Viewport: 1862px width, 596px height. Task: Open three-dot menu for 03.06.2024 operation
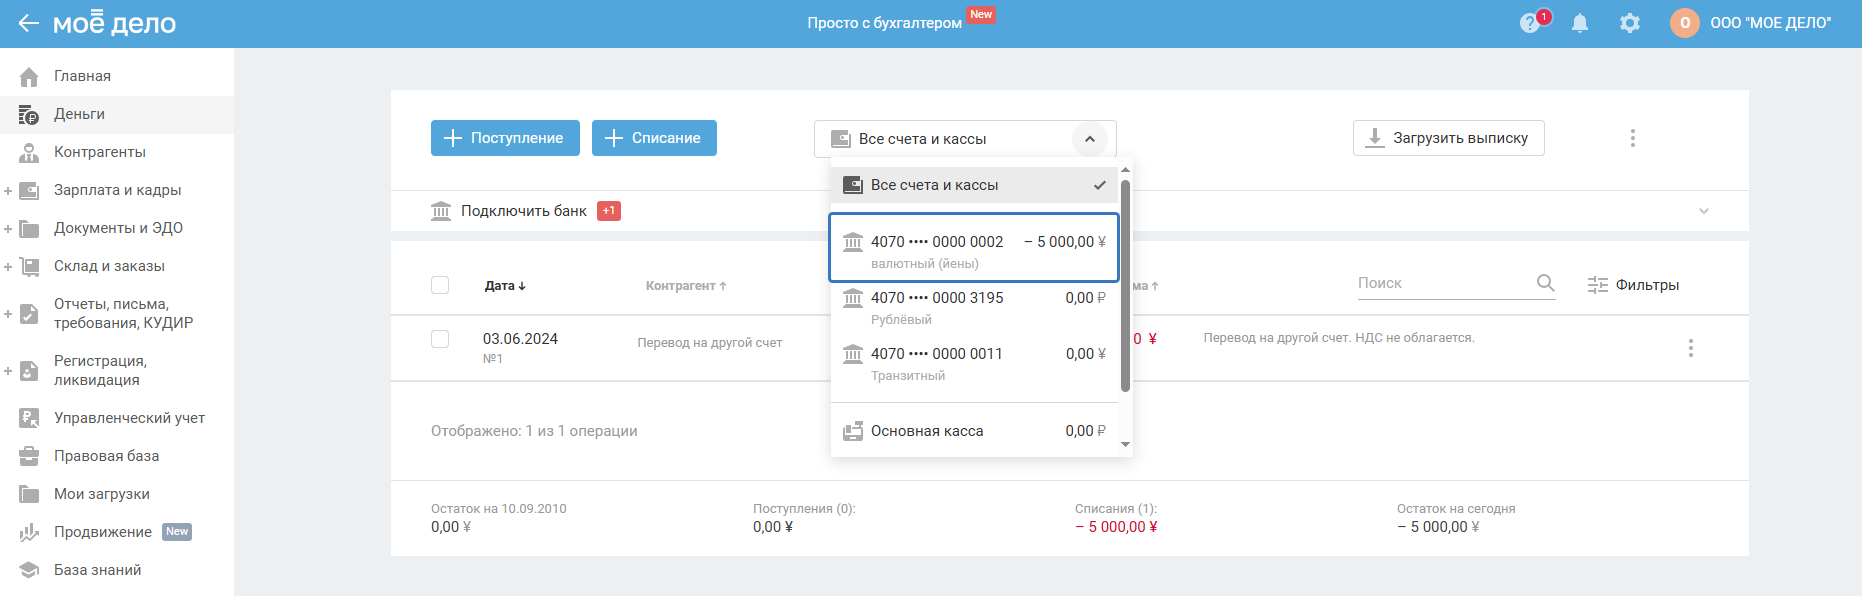1691,348
